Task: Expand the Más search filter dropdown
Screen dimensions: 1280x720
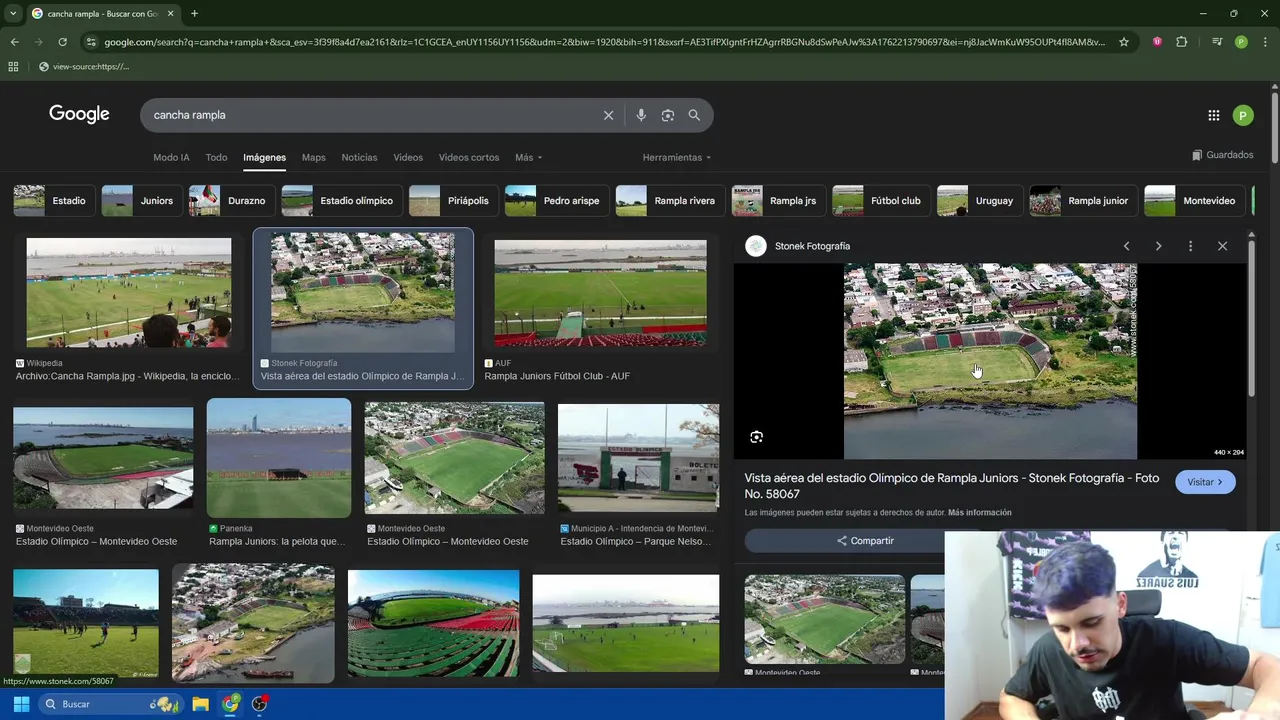Action: pos(528,158)
